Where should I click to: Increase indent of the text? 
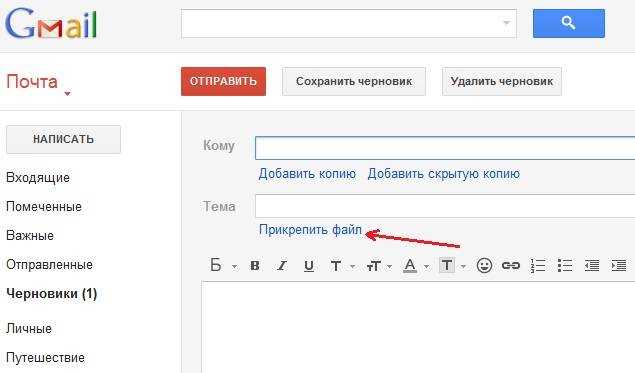tap(618, 266)
